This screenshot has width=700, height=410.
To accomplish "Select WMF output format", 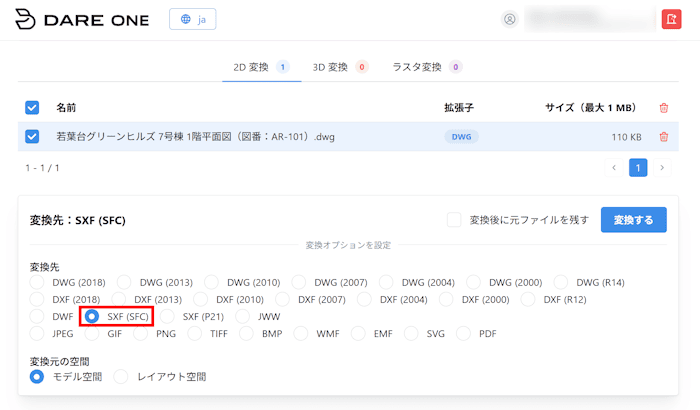I will pyautogui.click(x=301, y=334).
